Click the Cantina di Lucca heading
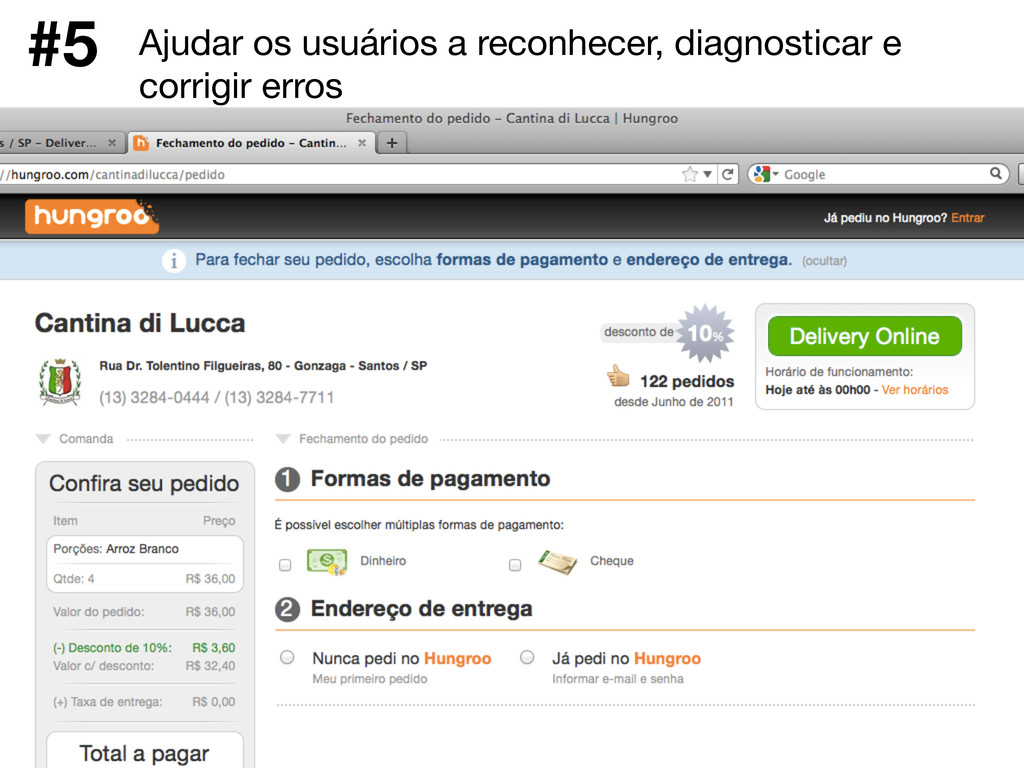 point(140,323)
